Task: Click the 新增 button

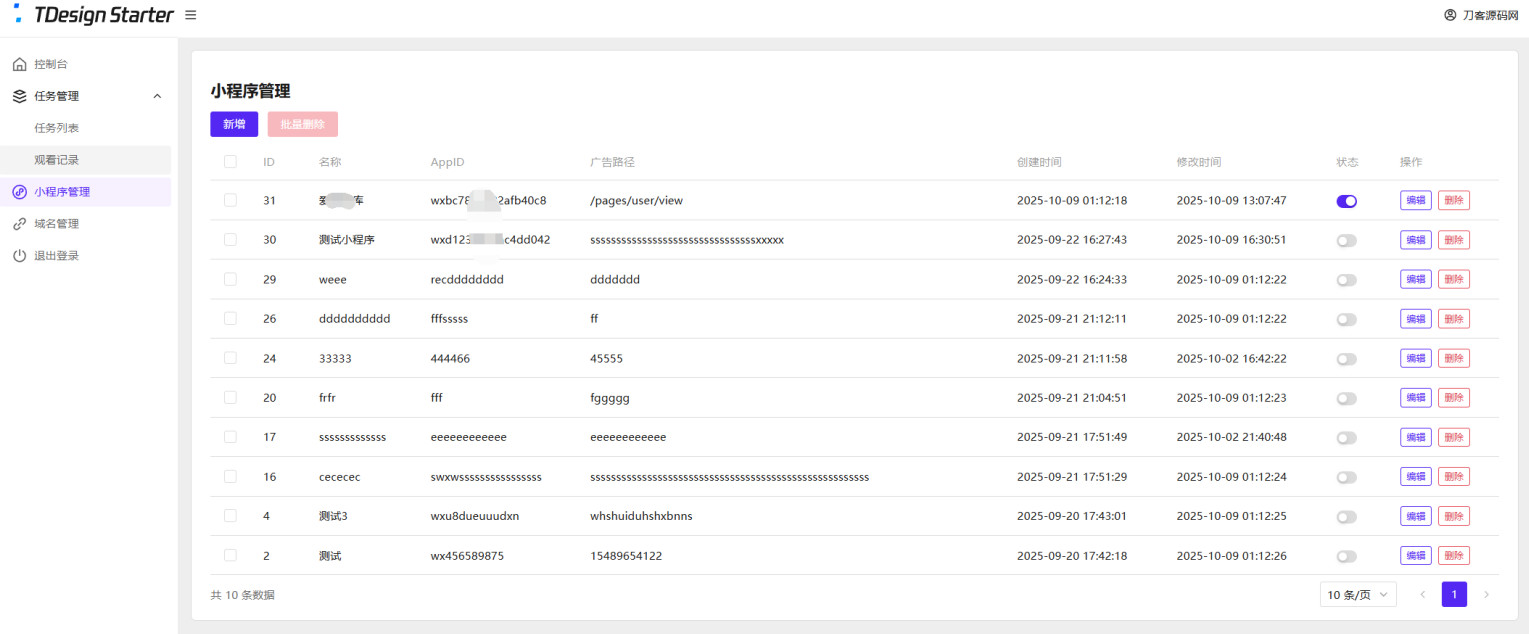Action: pos(234,124)
